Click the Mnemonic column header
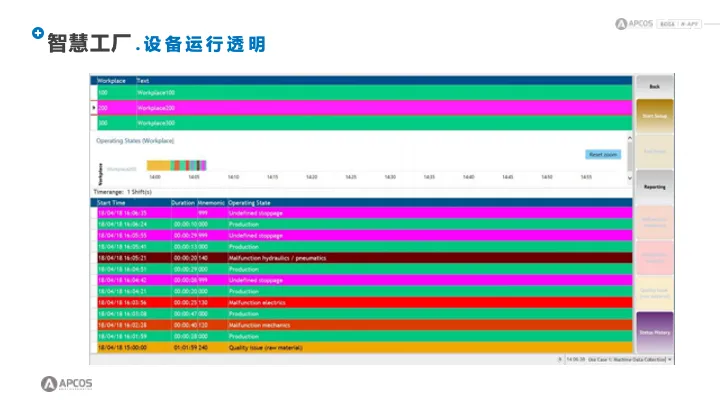This screenshot has width=720, height=405. tap(211, 202)
